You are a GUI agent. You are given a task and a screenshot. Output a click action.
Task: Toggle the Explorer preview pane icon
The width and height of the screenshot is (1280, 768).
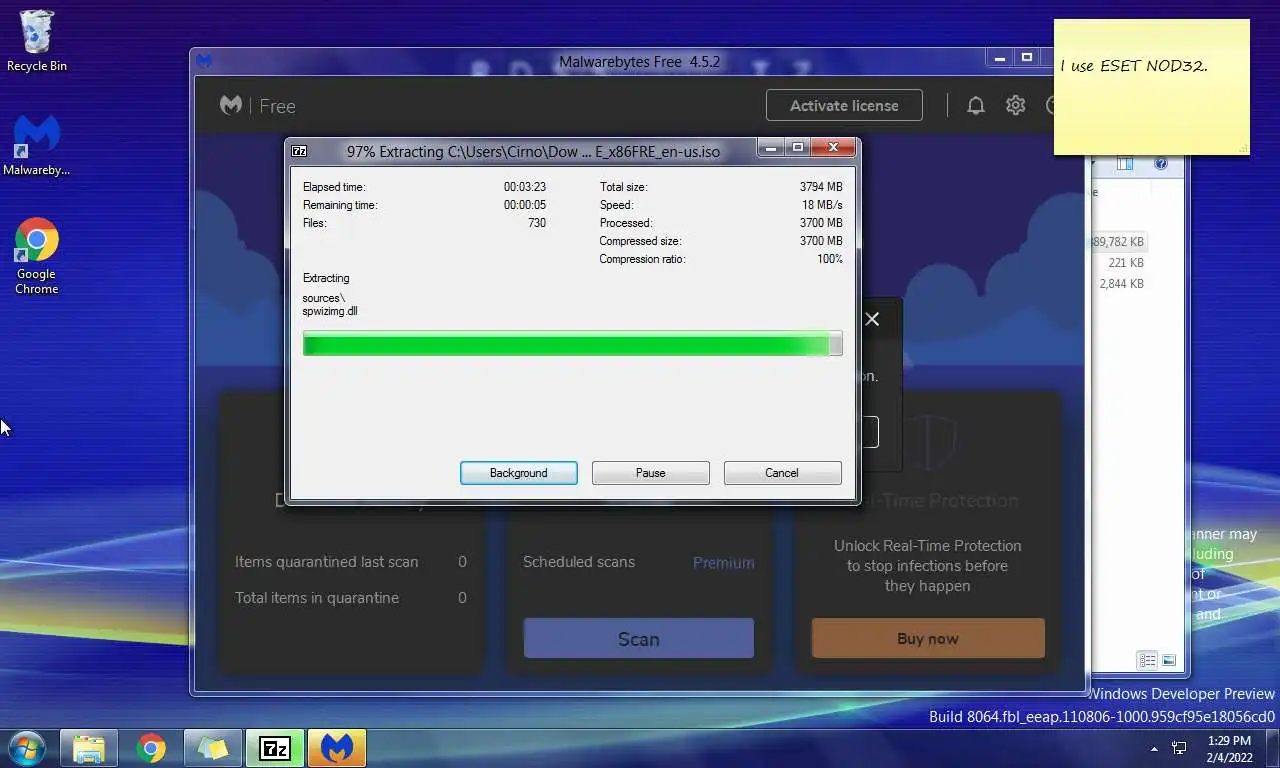(1125, 164)
